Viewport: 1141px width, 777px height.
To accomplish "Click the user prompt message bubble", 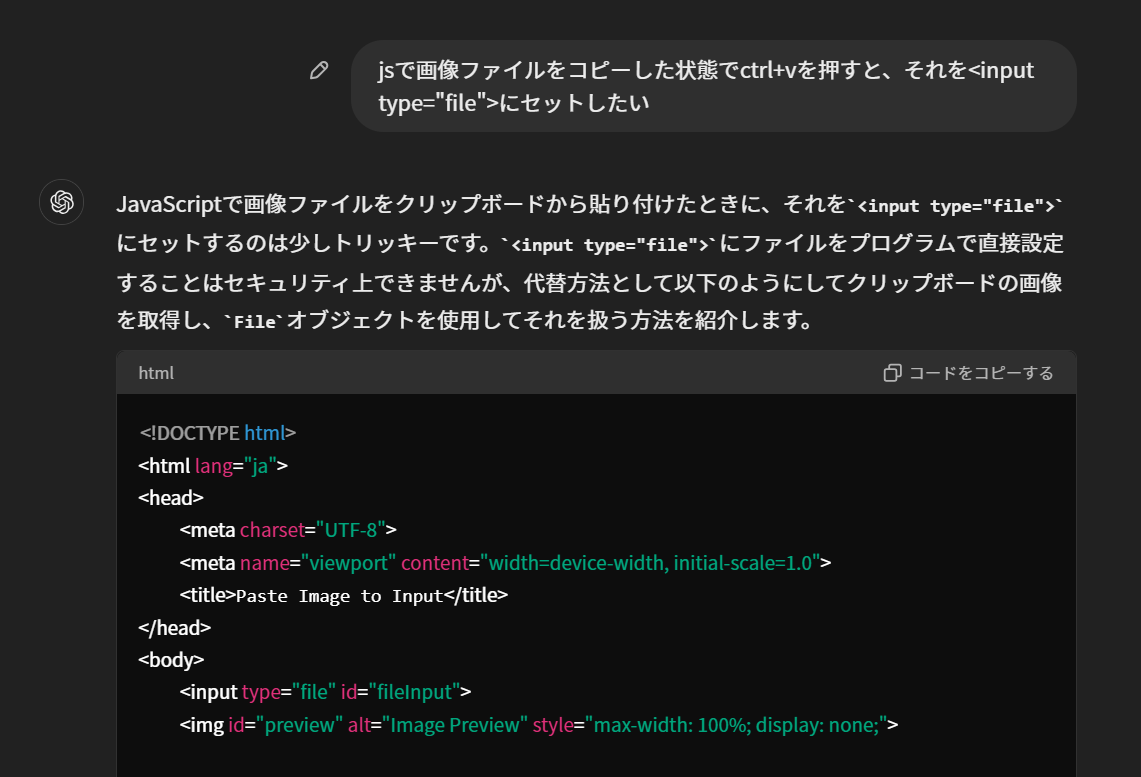I will click(713, 86).
